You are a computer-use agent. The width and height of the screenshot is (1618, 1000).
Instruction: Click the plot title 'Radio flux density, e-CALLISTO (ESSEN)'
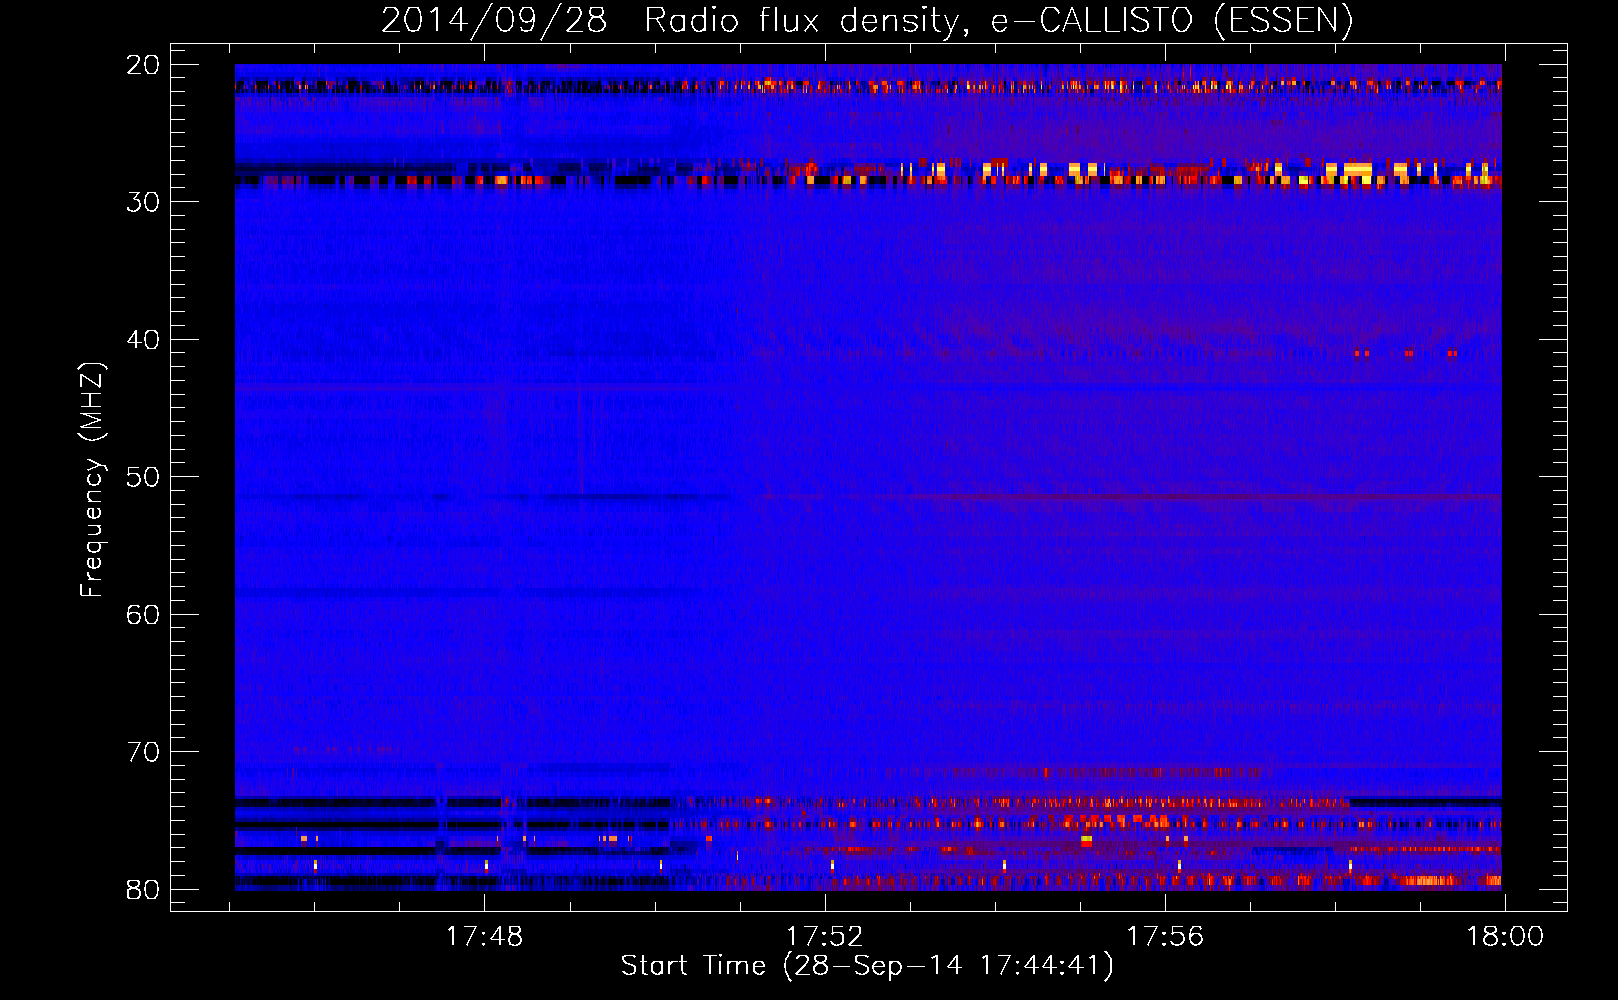point(998,21)
